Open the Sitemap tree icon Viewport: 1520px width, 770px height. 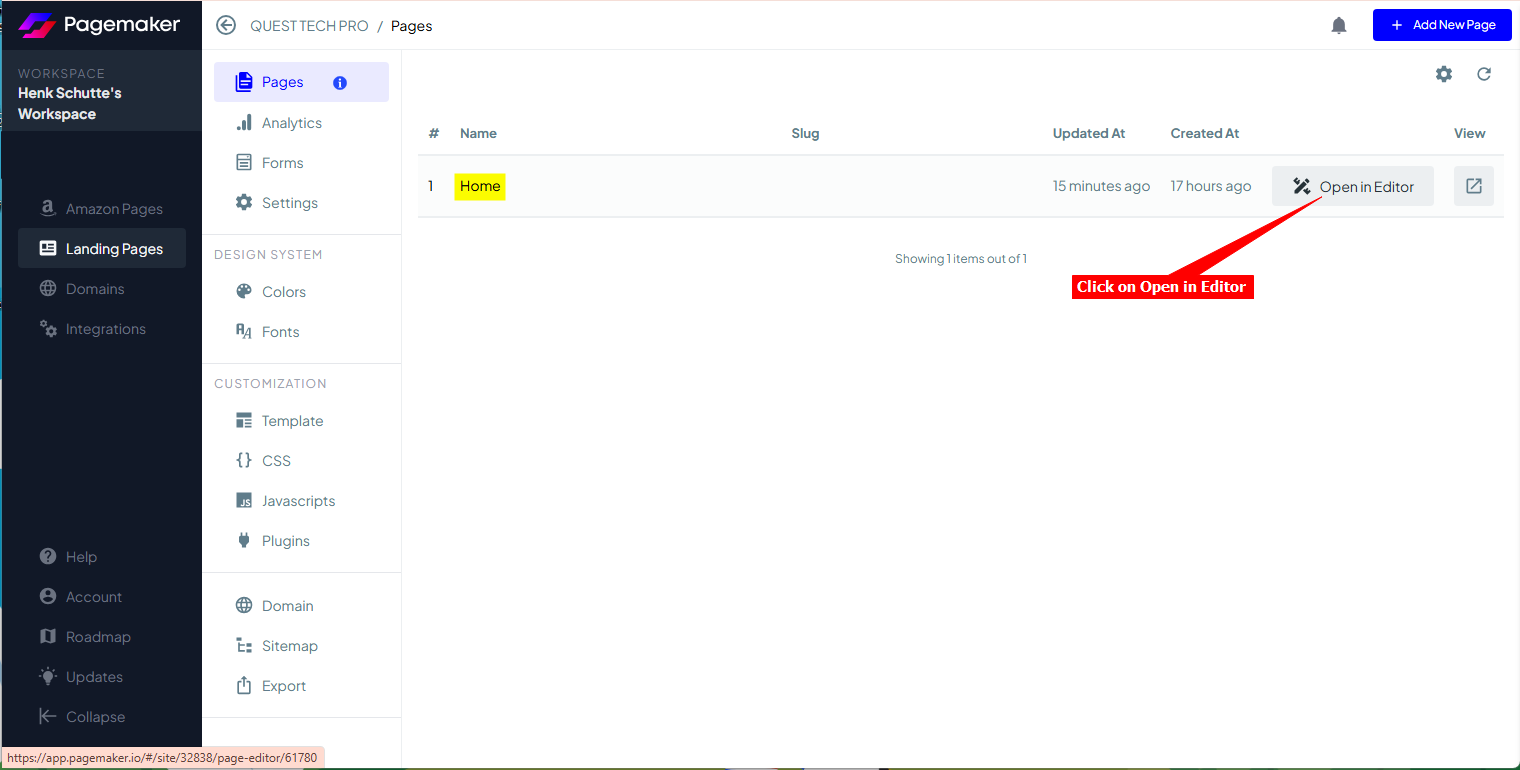point(244,646)
